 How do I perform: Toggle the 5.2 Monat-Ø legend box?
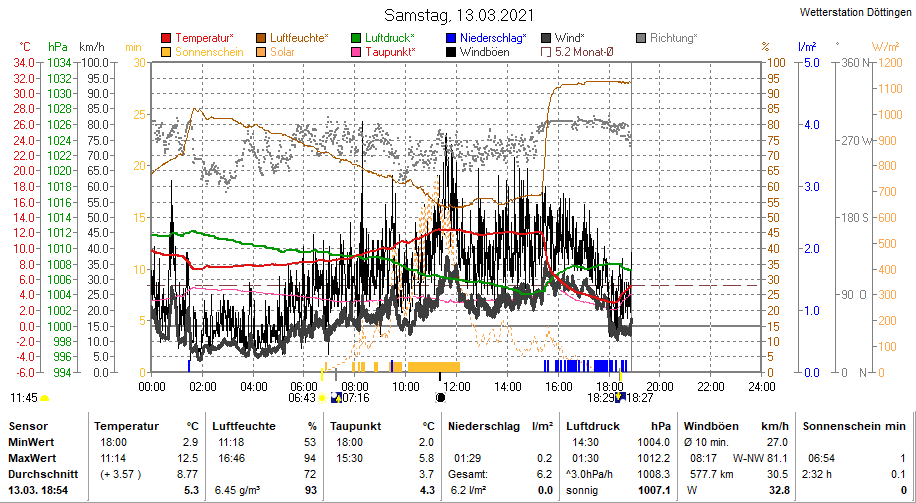546,52
